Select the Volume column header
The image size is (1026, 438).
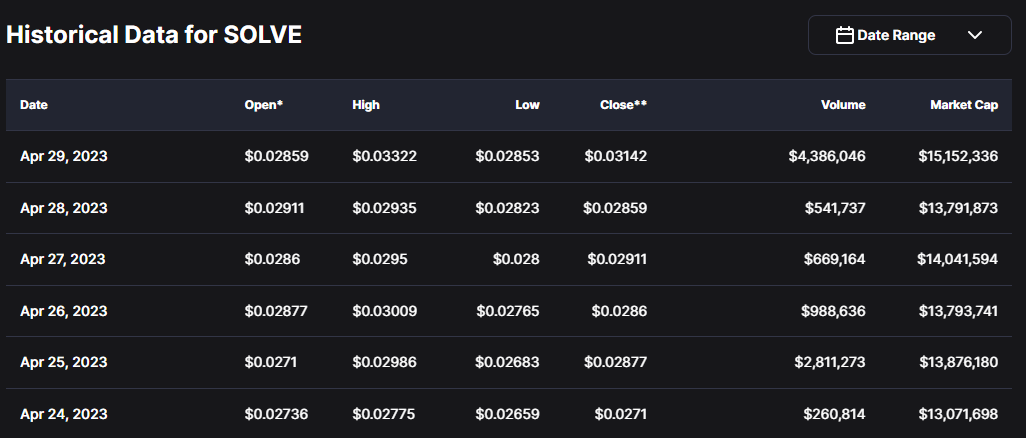pyautogui.click(x=843, y=104)
